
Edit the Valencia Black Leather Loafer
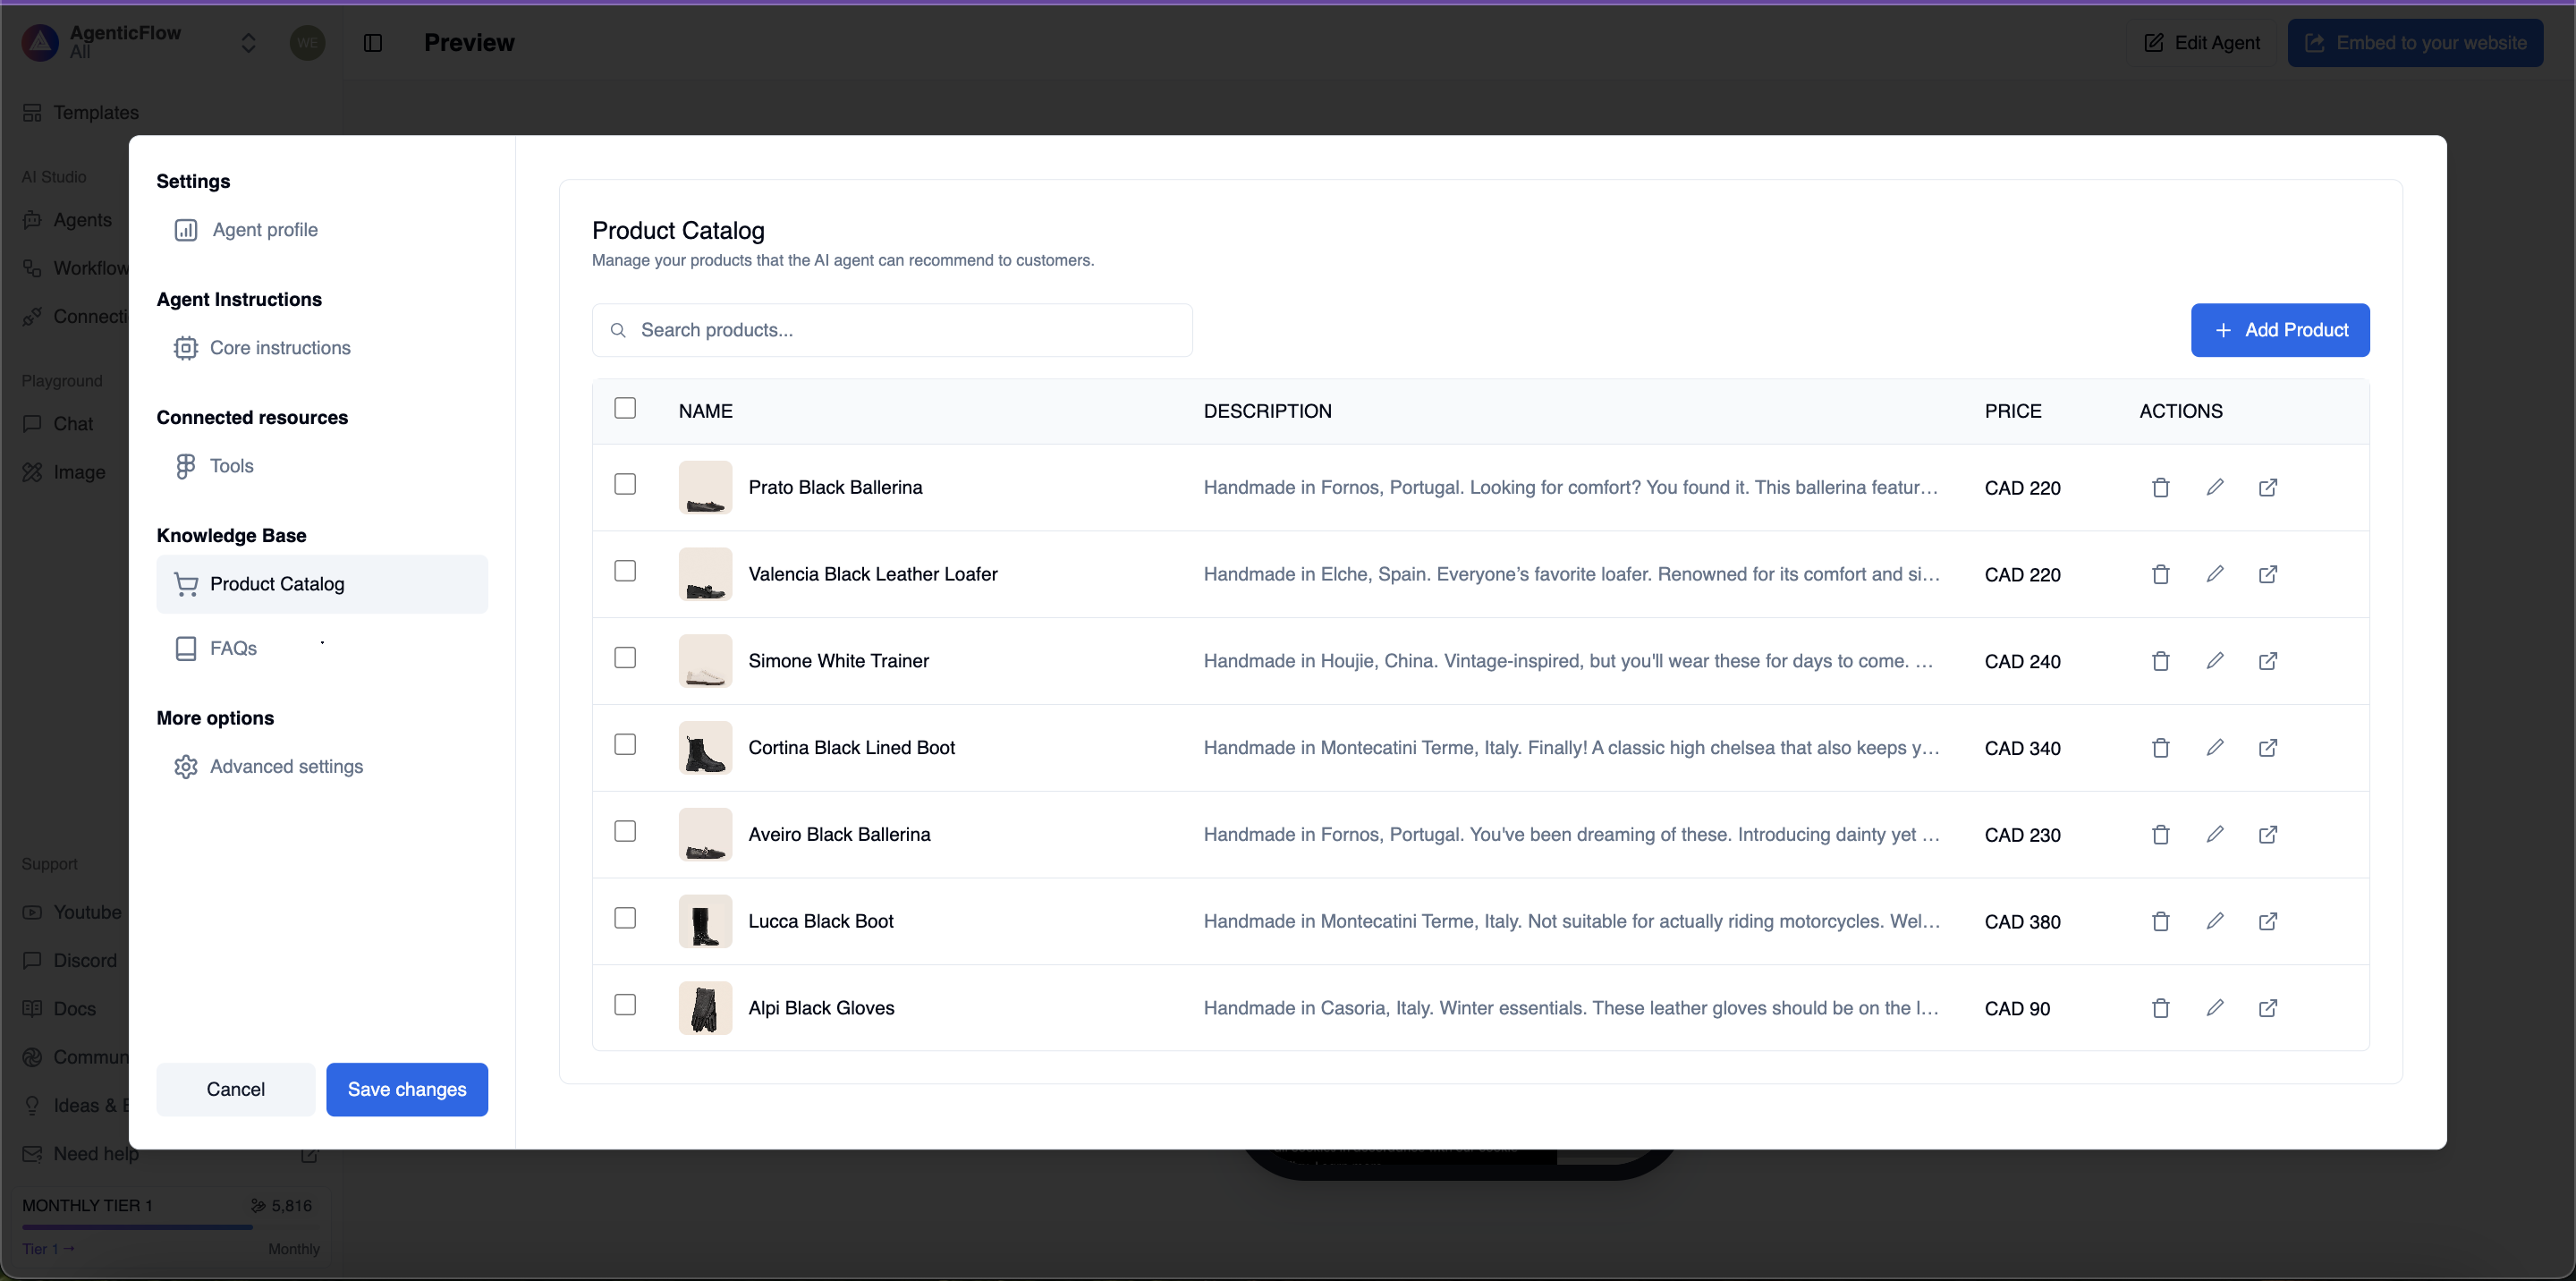point(2215,574)
